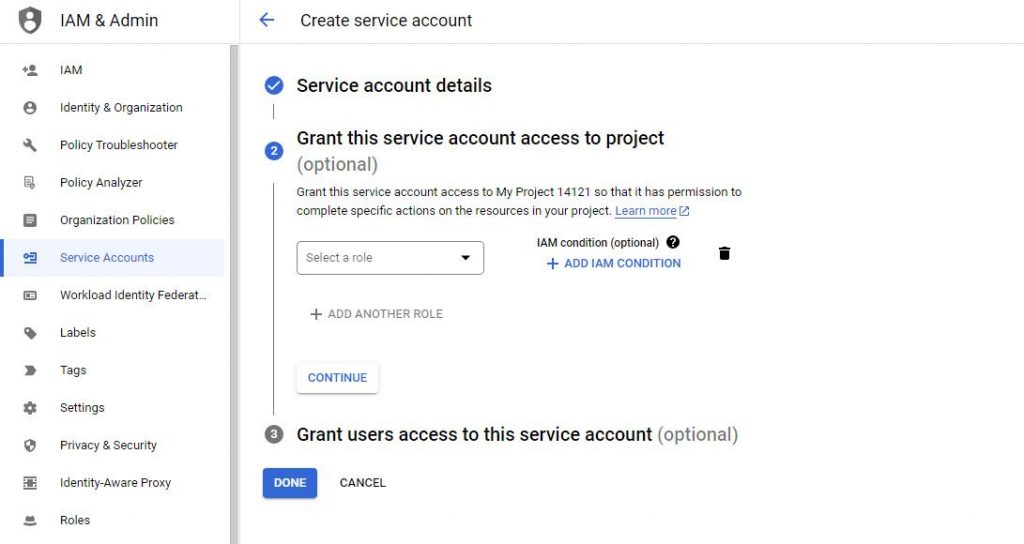Delete the role row with trash icon
1024x544 pixels.
click(x=724, y=253)
